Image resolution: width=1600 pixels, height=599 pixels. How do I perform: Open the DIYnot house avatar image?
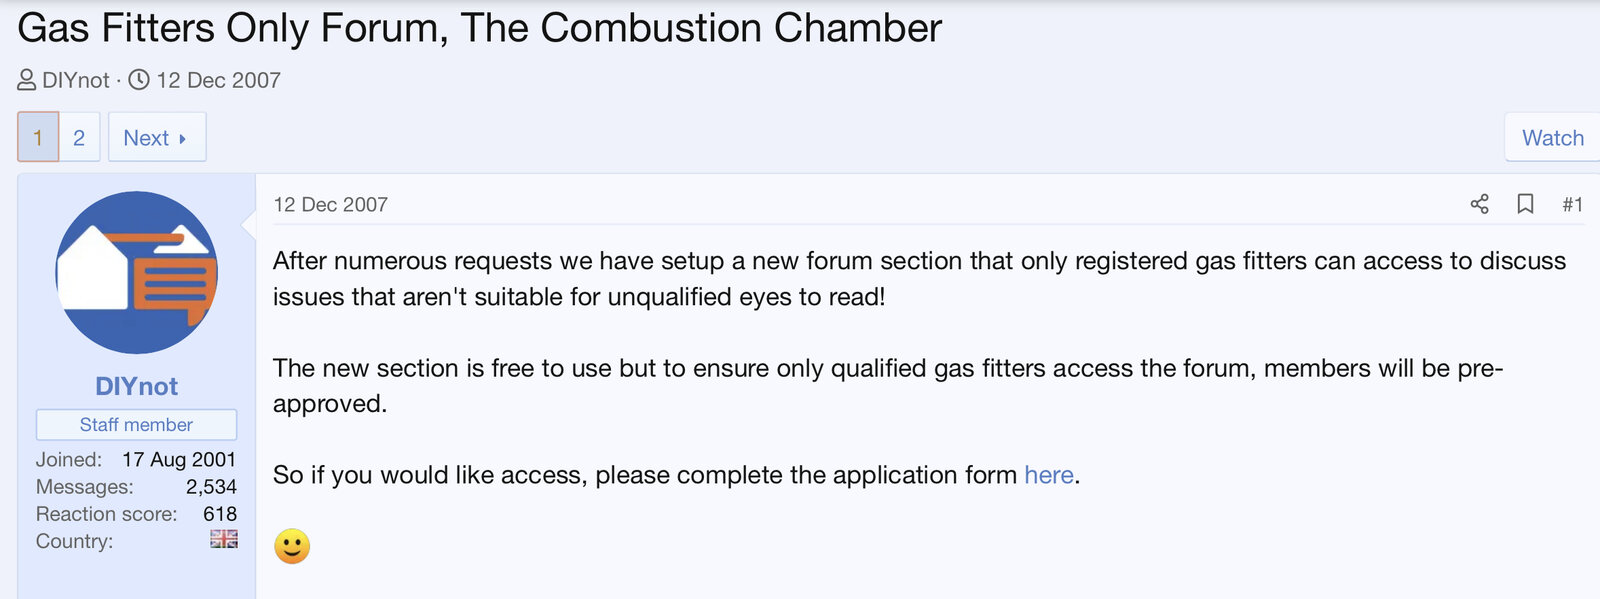pyautogui.click(x=136, y=272)
